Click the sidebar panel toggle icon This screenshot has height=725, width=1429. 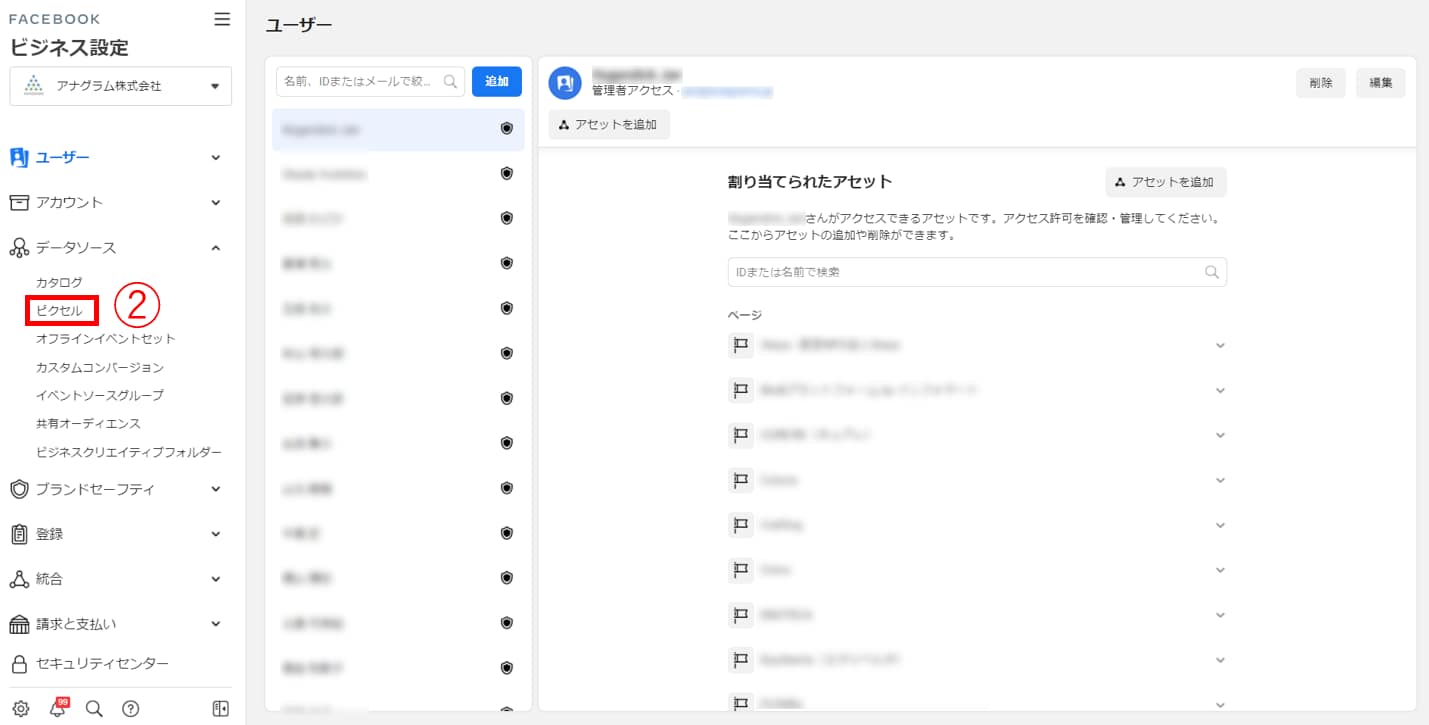[x=221, y=709]
